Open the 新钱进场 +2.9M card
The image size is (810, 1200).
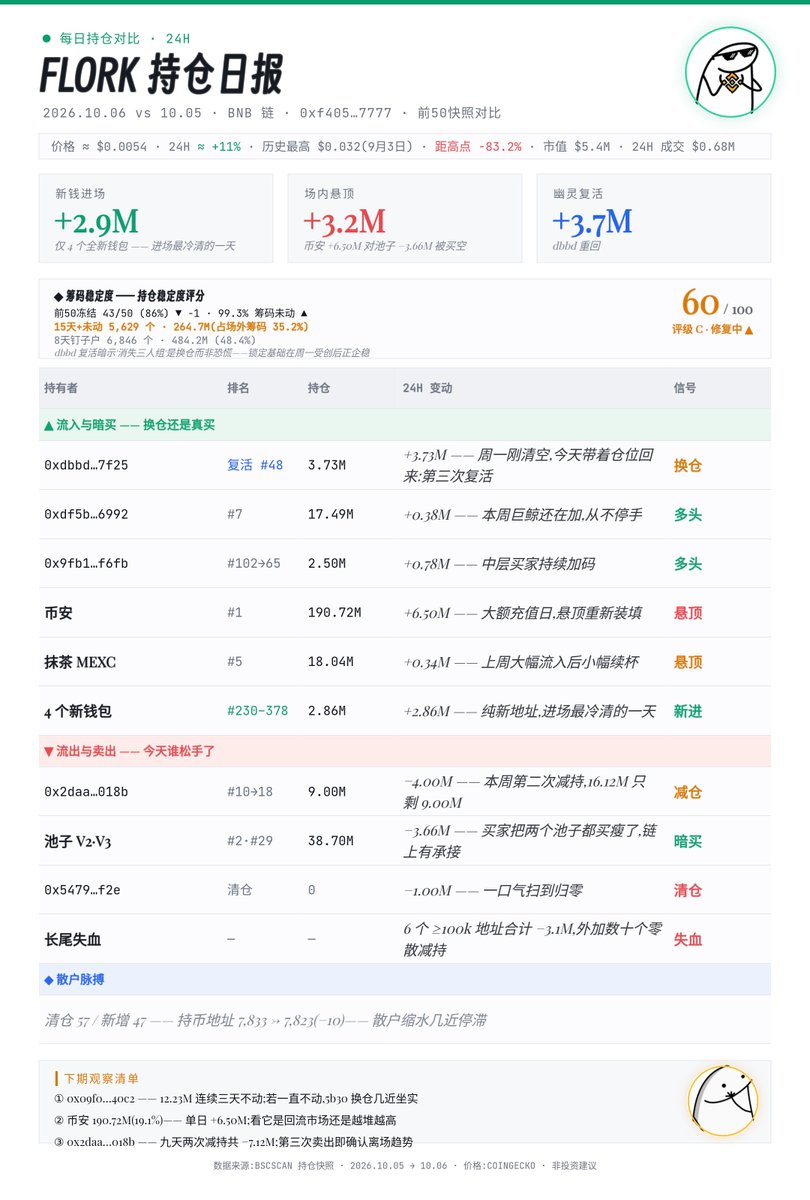pyautogui.click(x=156, y=218)
